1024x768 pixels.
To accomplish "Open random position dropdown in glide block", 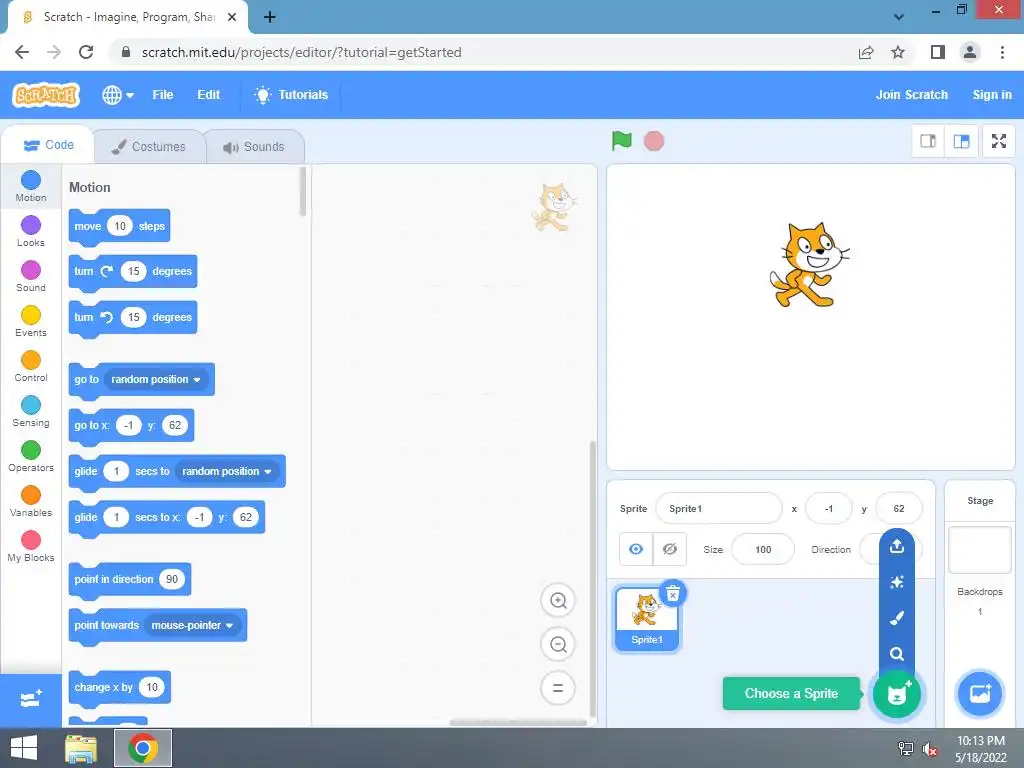I will pos(227,472).
